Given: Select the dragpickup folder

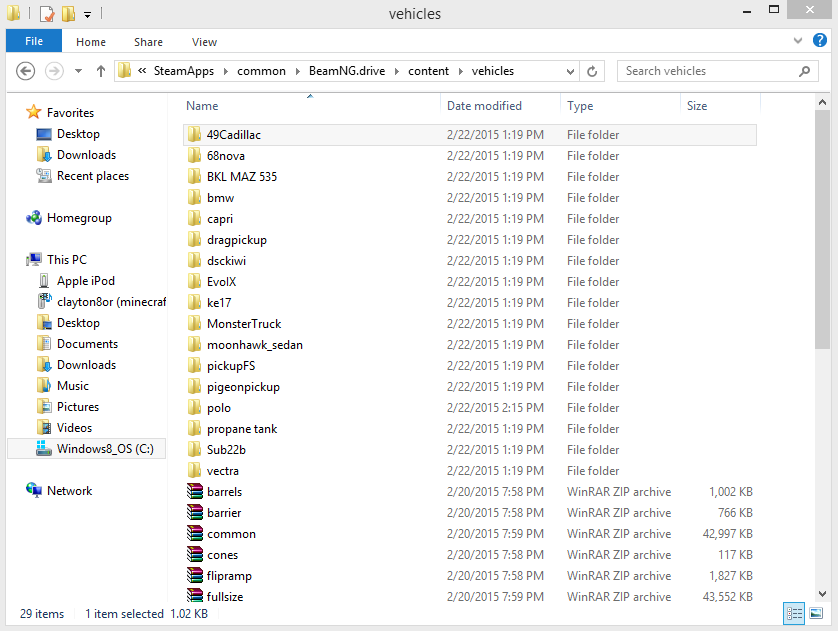Looking at the screenshot, I should 236,240.
